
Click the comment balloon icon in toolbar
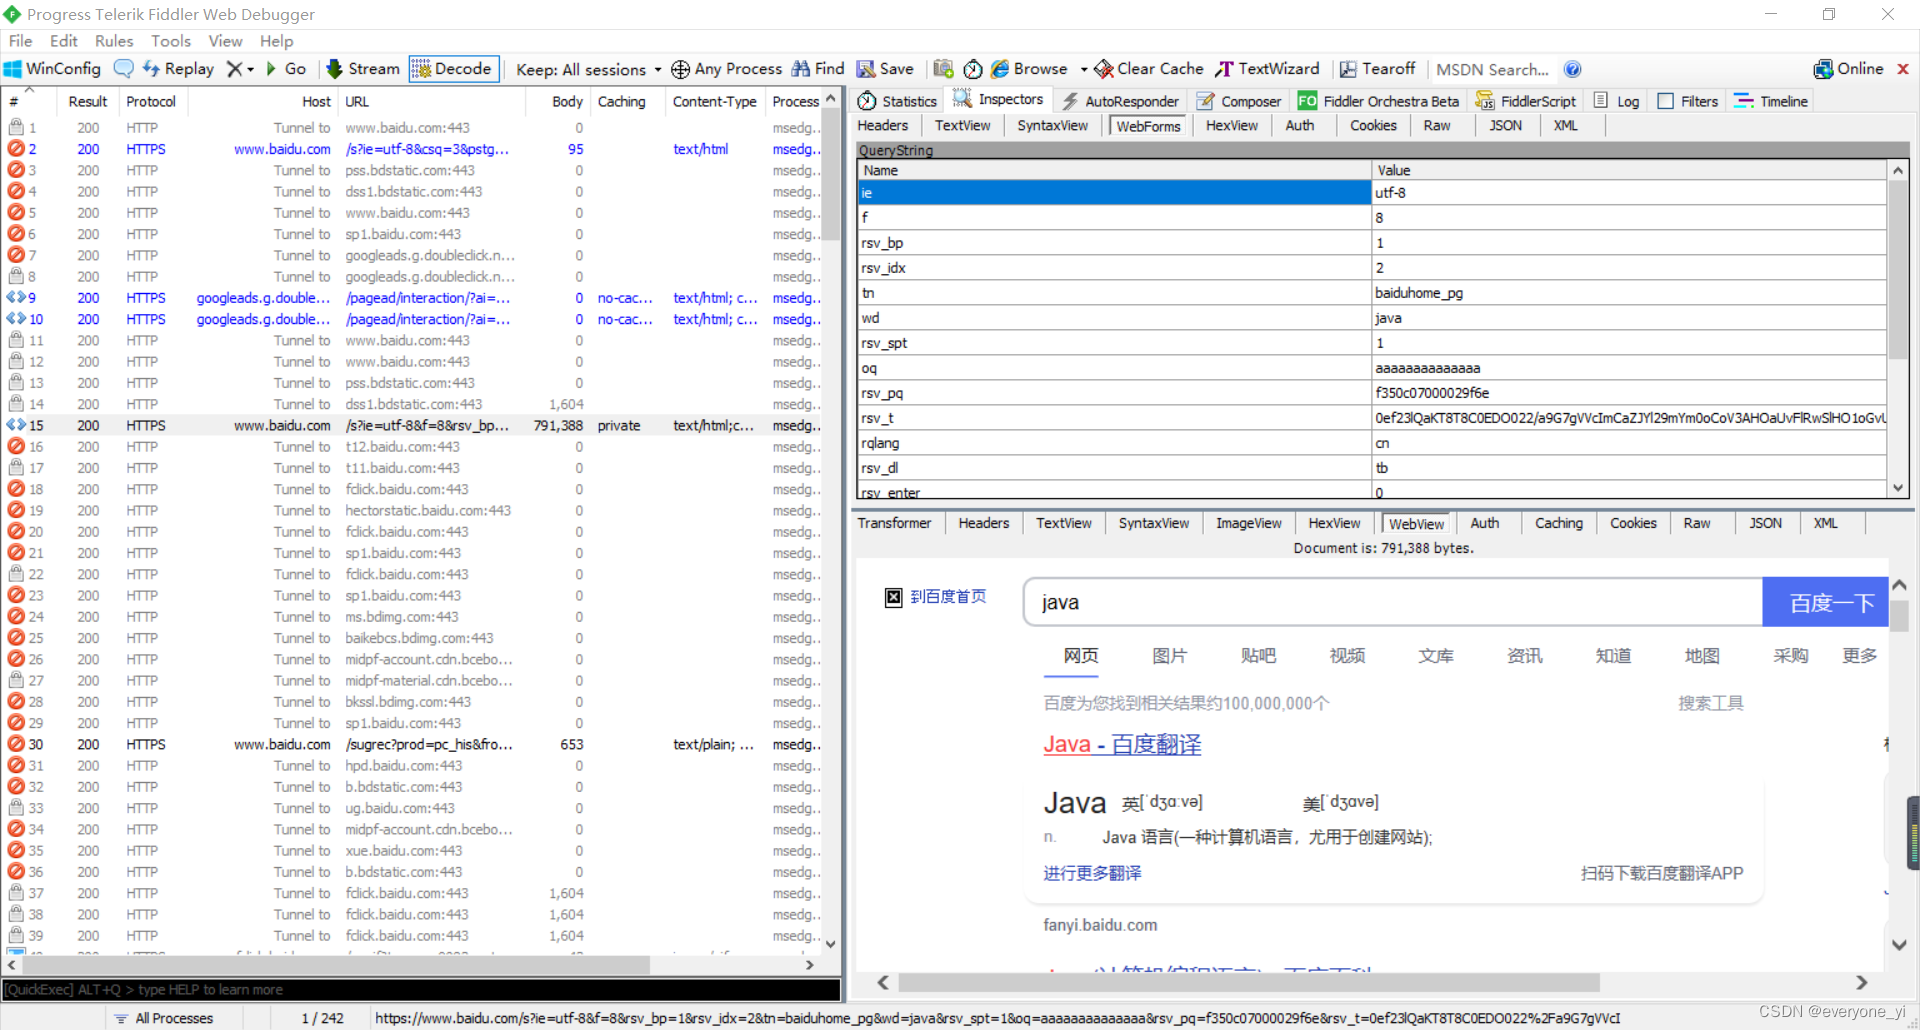coord(123,69)
